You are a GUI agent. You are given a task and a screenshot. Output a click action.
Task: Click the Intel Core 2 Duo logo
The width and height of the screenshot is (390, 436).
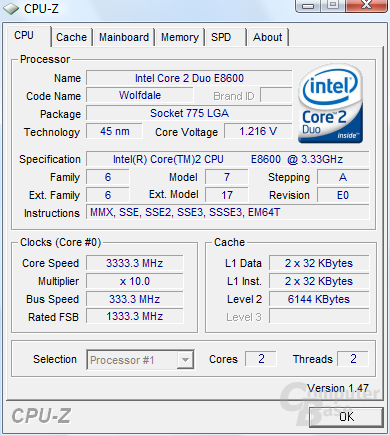[x=330, y=103]
